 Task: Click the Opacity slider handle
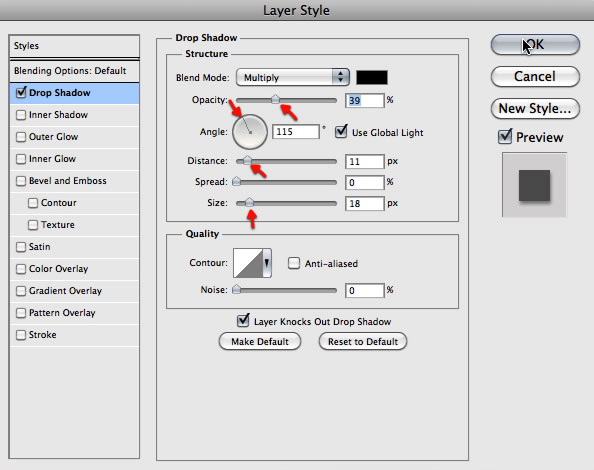[275, 100]
